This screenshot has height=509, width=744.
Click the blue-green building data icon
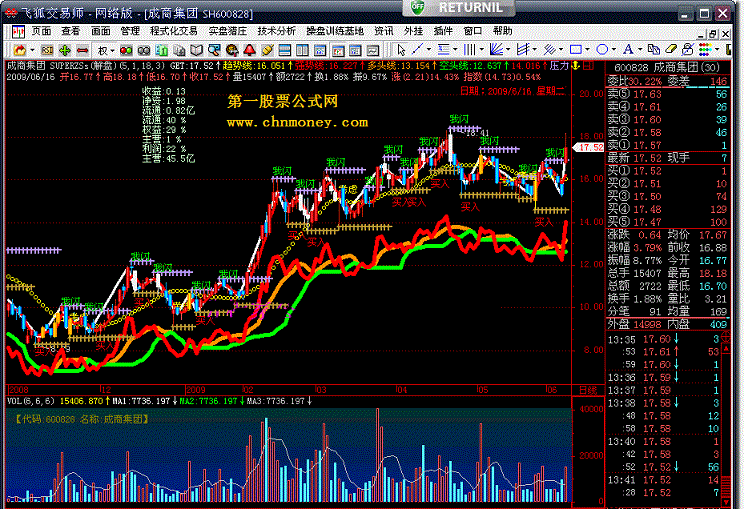[x=161, y=50]
